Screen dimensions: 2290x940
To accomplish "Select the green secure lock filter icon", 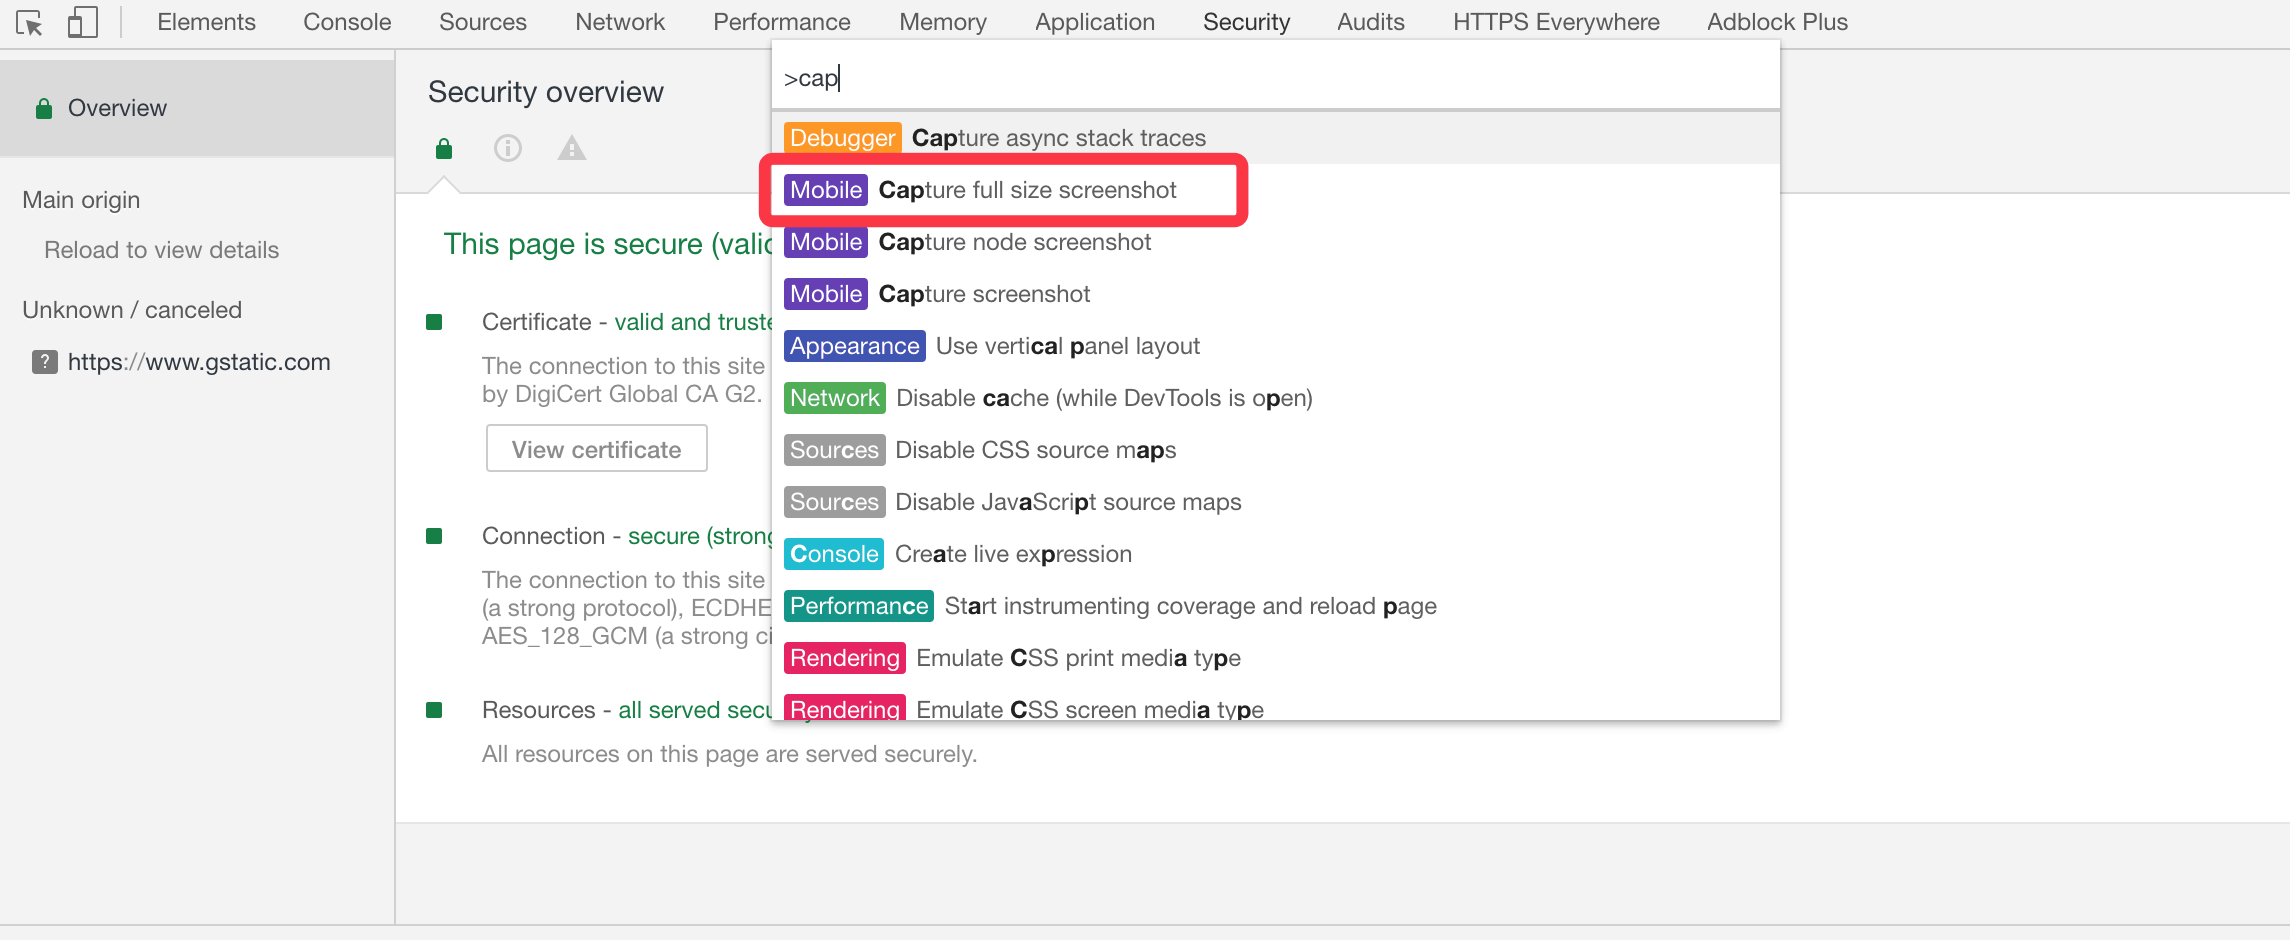I will [444, 149].
